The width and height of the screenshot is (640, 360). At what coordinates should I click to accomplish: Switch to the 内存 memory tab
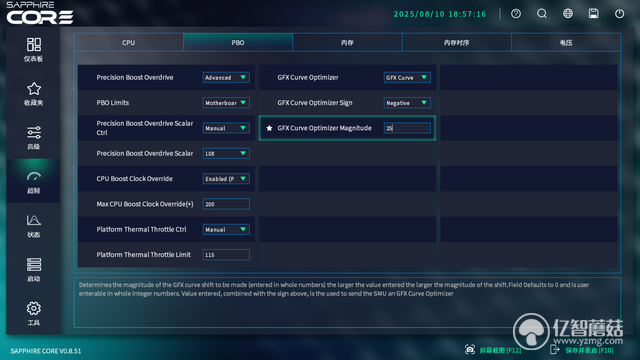tap(347, 42)
